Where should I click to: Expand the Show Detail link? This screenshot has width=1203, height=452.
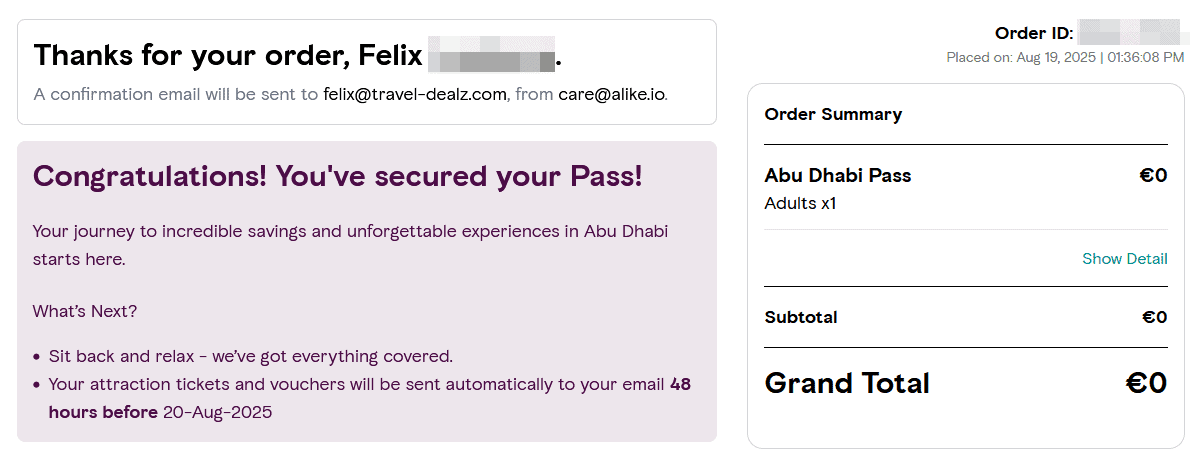point(1124,259)
